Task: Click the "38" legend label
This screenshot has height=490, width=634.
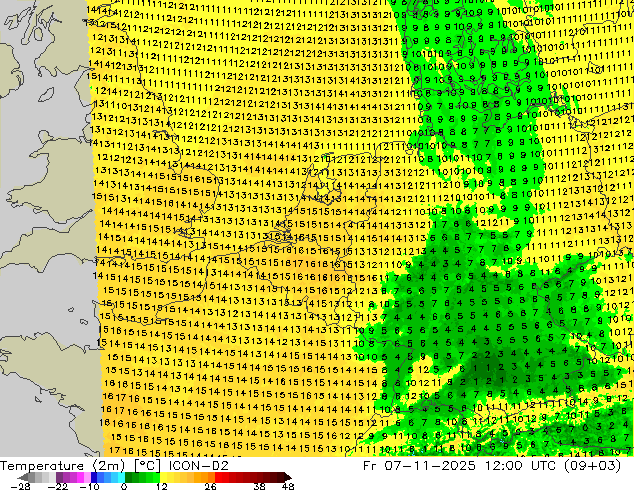Action: tap(260, 486)
